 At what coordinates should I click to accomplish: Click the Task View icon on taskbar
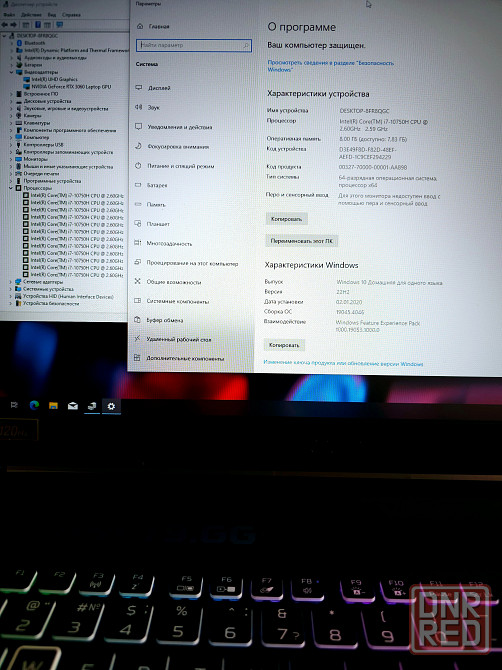pos(14,405)
